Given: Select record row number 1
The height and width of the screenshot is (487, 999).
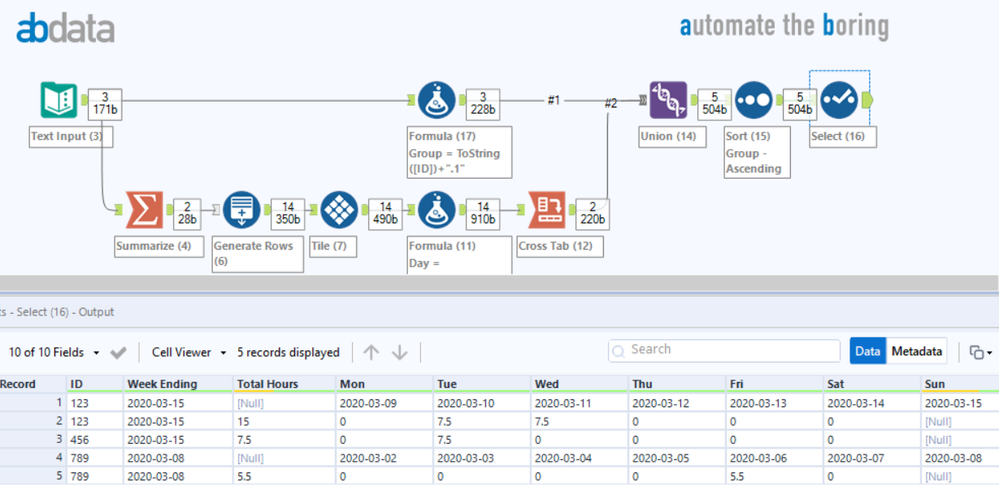Looking at the screenshot, I should 32,403.
